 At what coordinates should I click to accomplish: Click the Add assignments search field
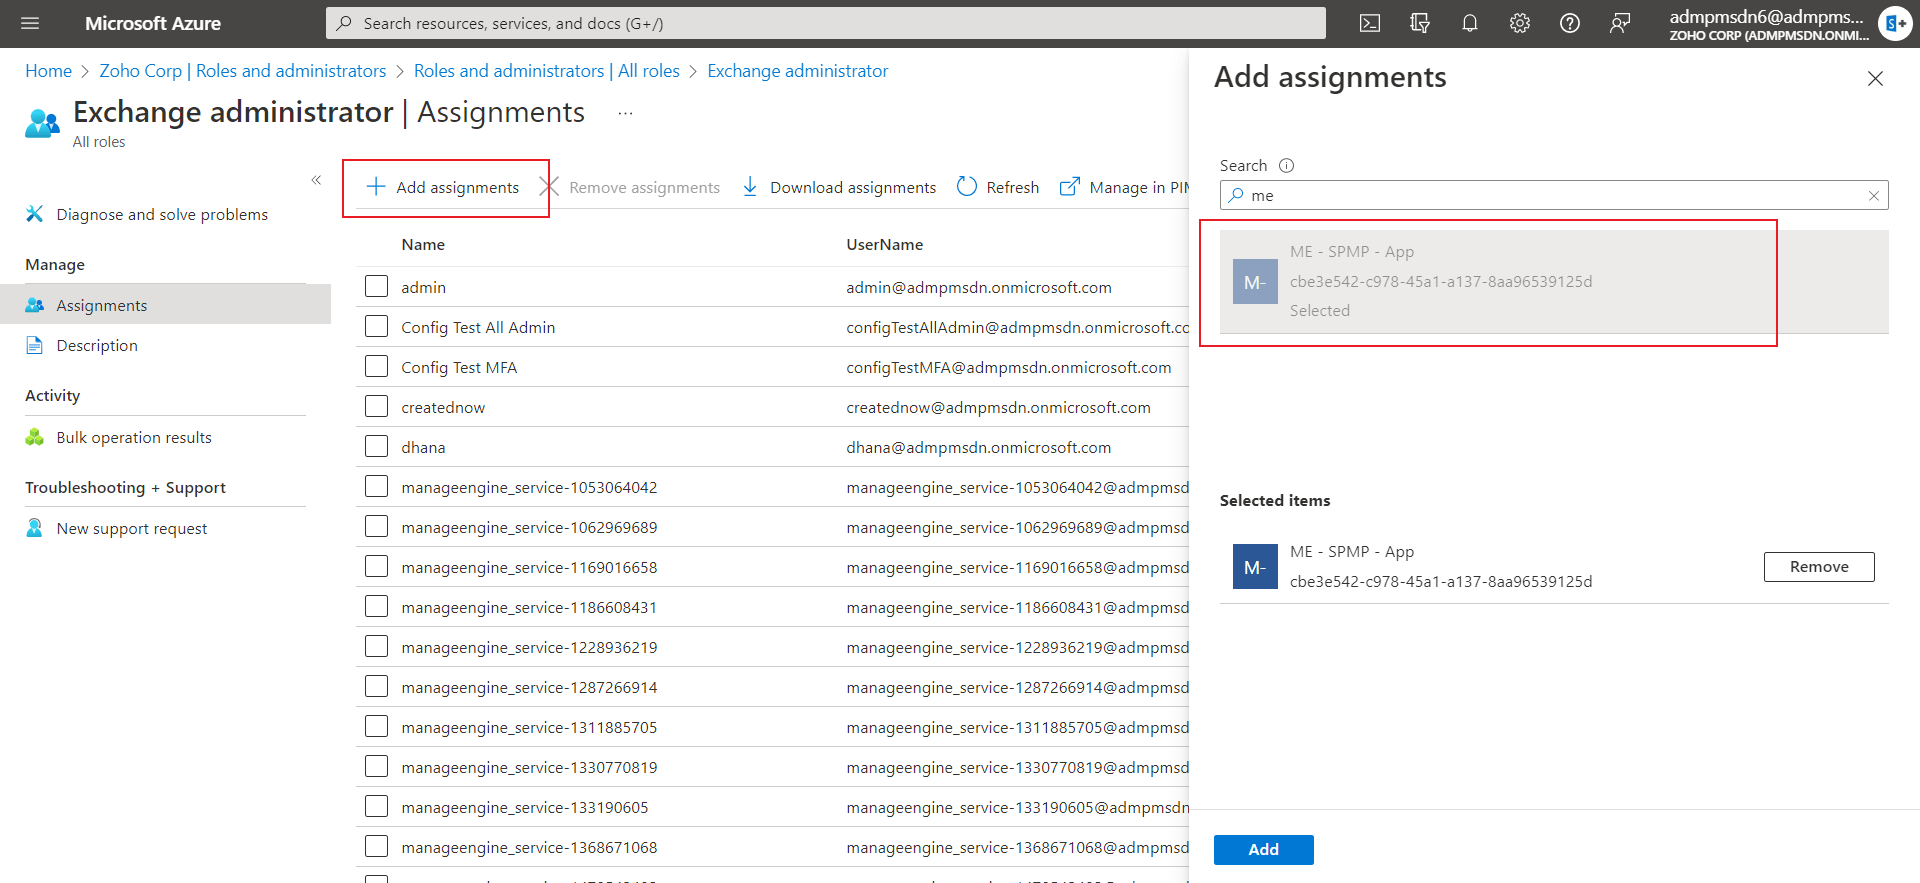point(1554,195)
